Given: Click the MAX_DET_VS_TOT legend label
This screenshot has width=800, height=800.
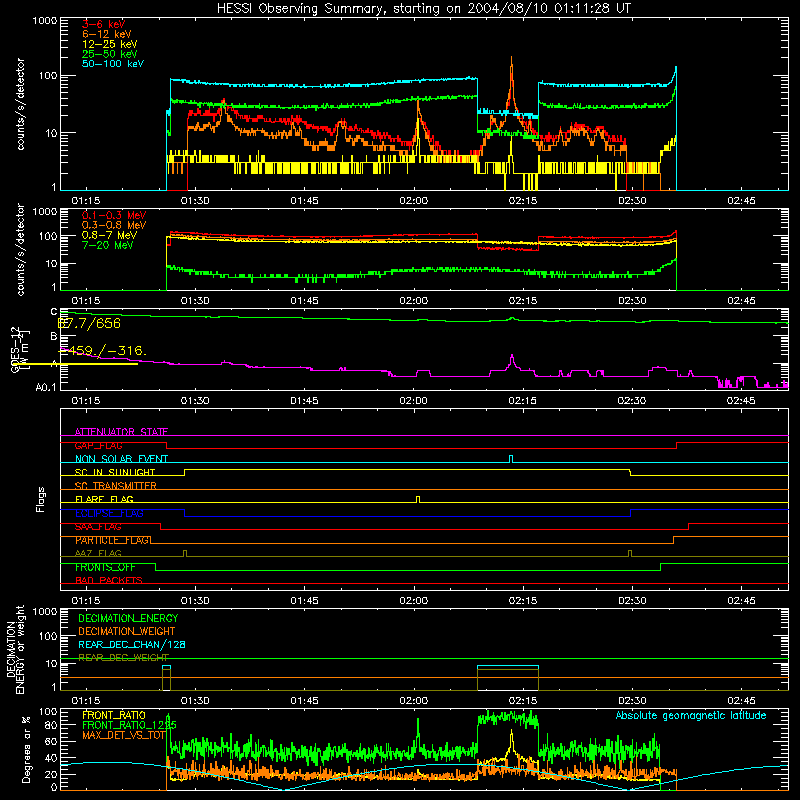Looking at the screenshot, I should (124, 735).
